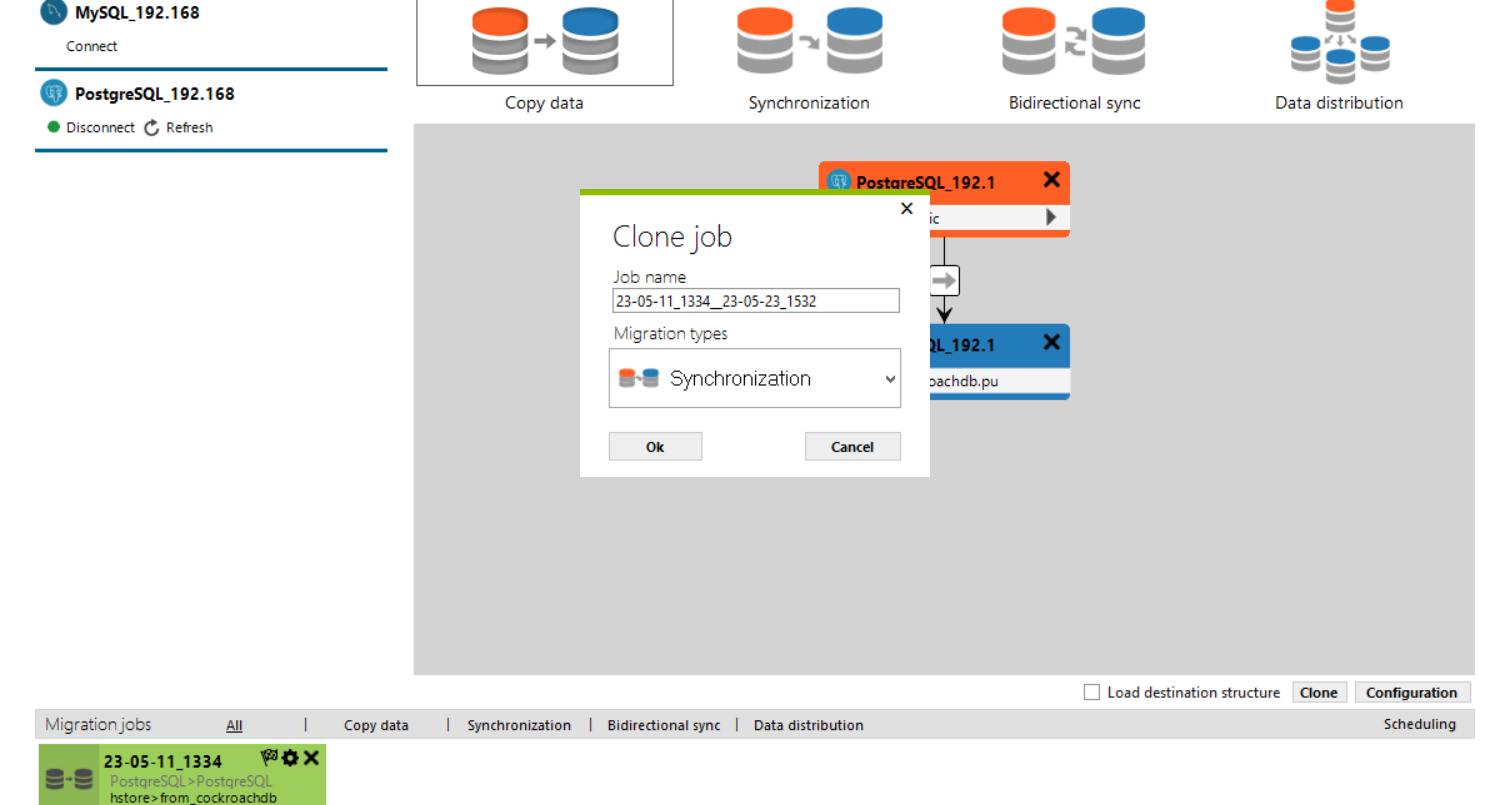Click the Refresh icon for PostgreSQL connection

pos(152,128)
